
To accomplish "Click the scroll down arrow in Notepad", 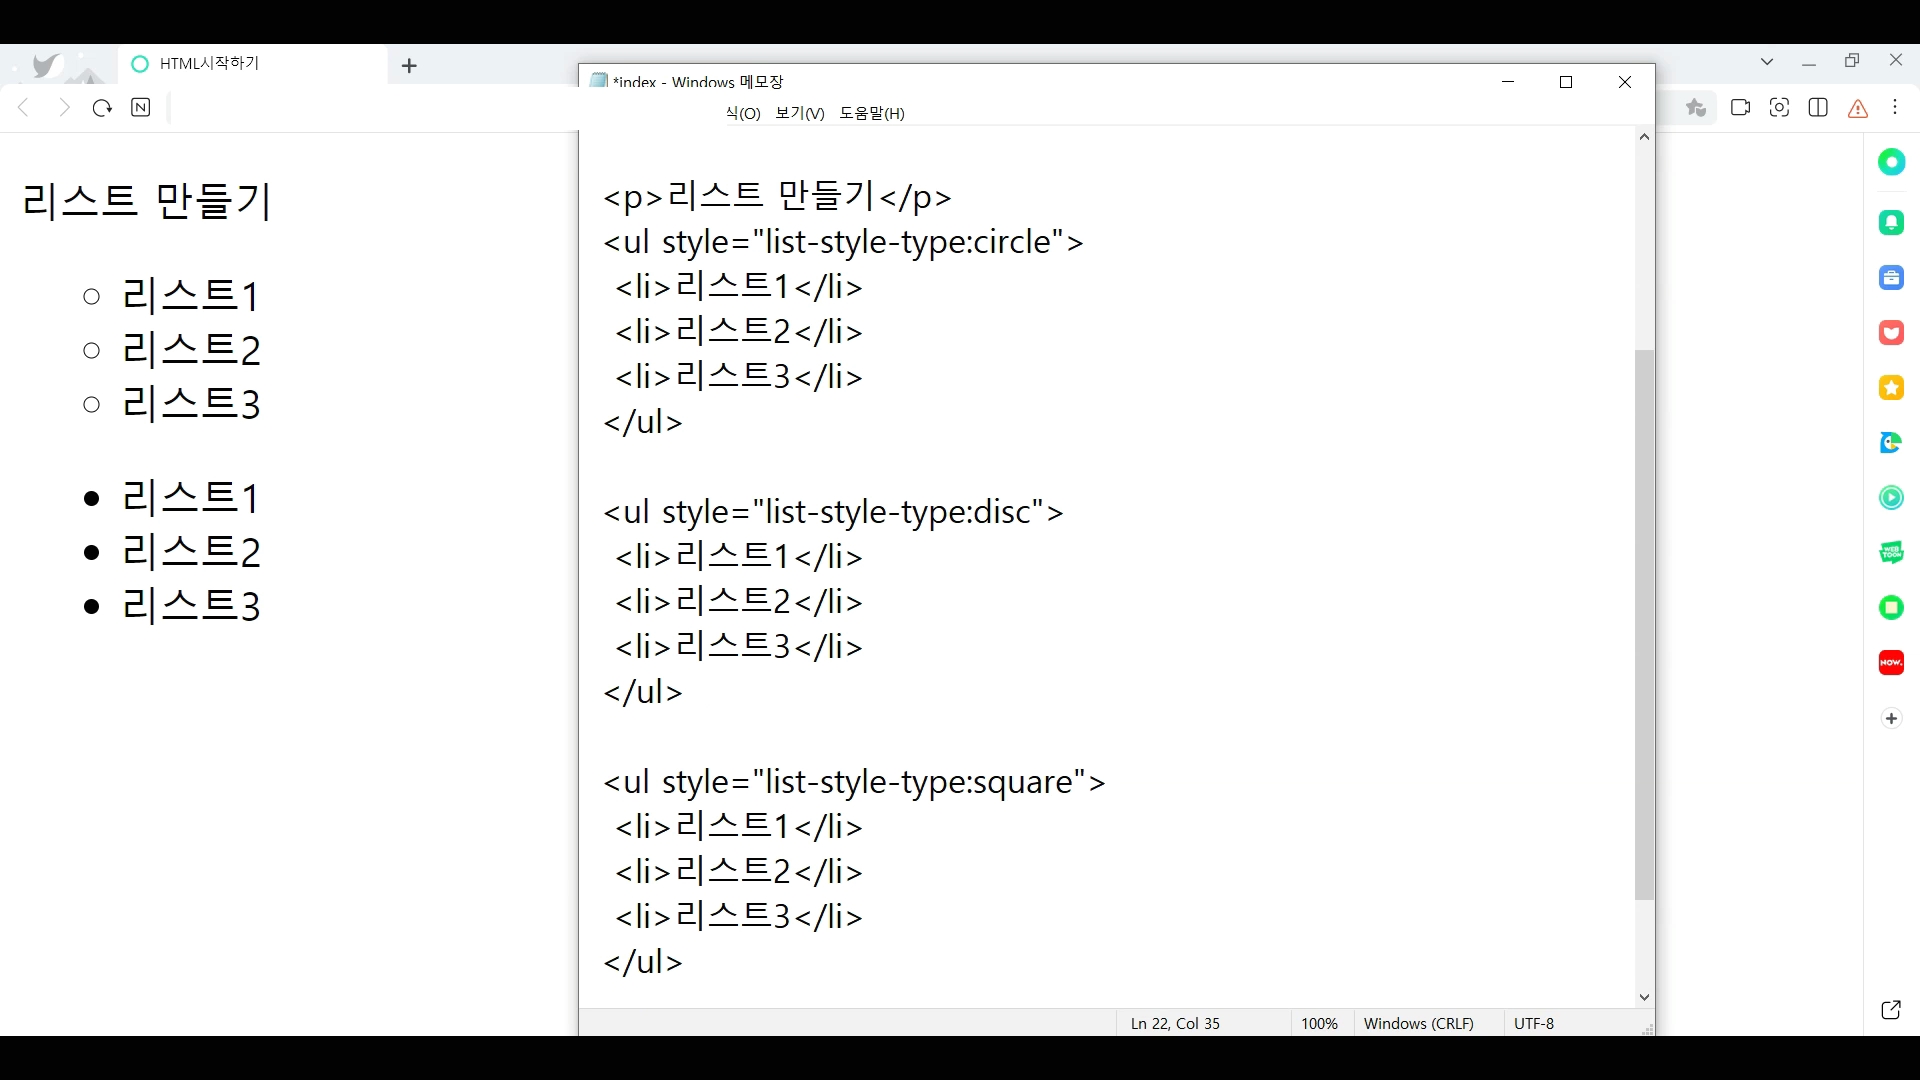I will 1644,998.
